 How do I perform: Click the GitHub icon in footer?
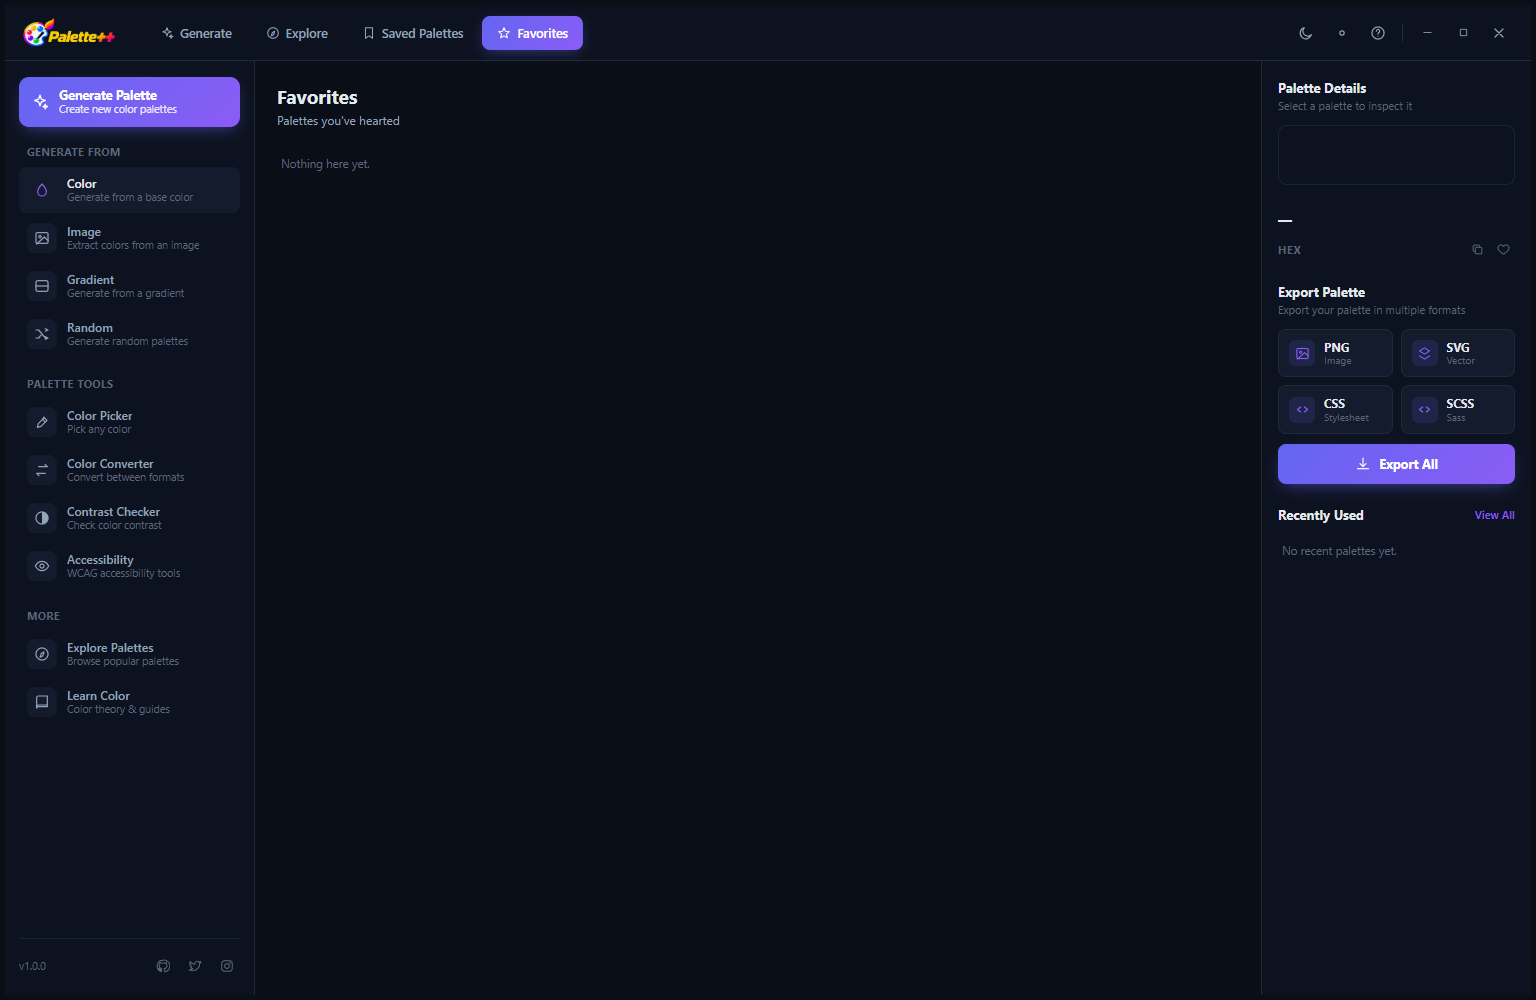(163, 966)
